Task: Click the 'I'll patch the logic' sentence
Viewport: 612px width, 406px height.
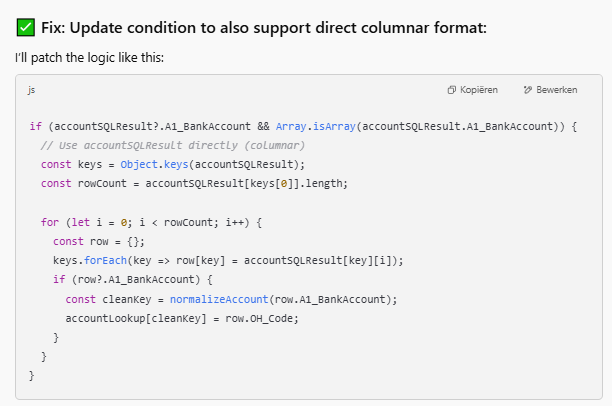Action: pyautogui.click(x=89, y=58)
